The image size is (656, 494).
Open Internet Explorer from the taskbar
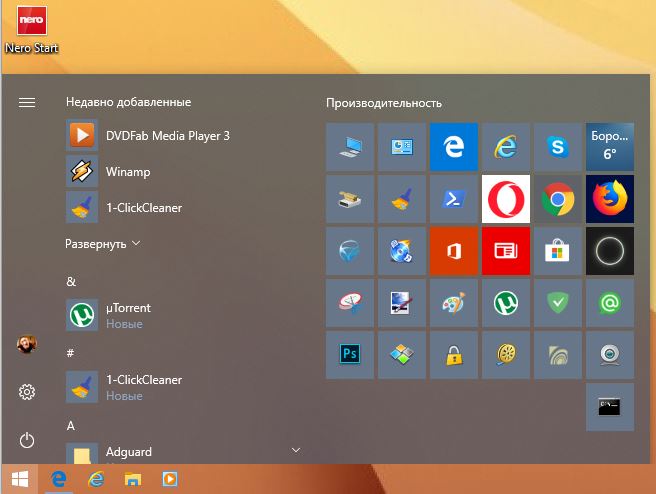pyautogui.click(x=96, y=479)
